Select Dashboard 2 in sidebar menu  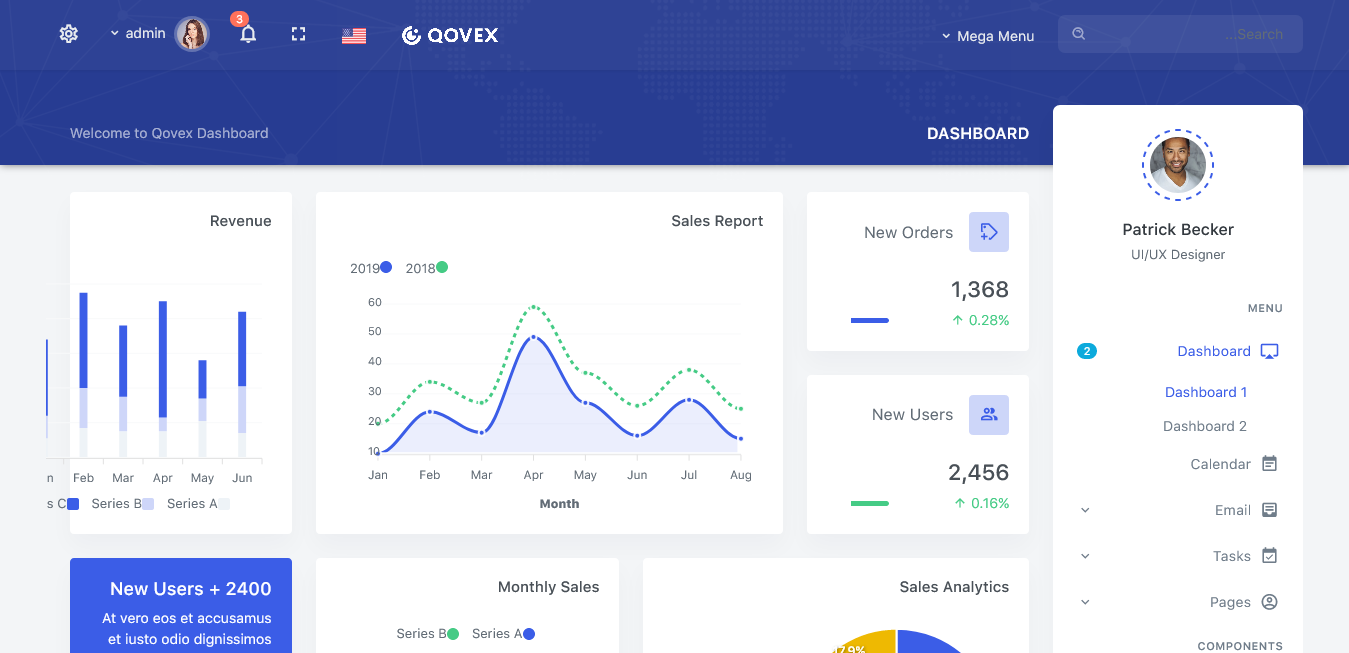[x=1204, y=426]
